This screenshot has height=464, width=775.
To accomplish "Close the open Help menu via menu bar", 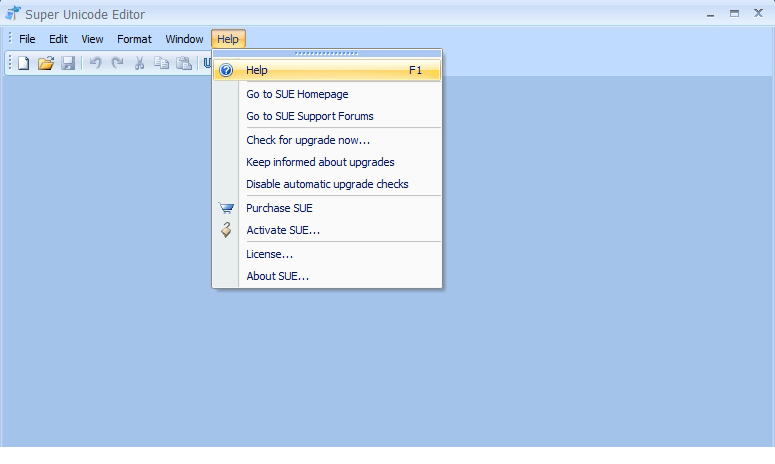I will [228, 39].
